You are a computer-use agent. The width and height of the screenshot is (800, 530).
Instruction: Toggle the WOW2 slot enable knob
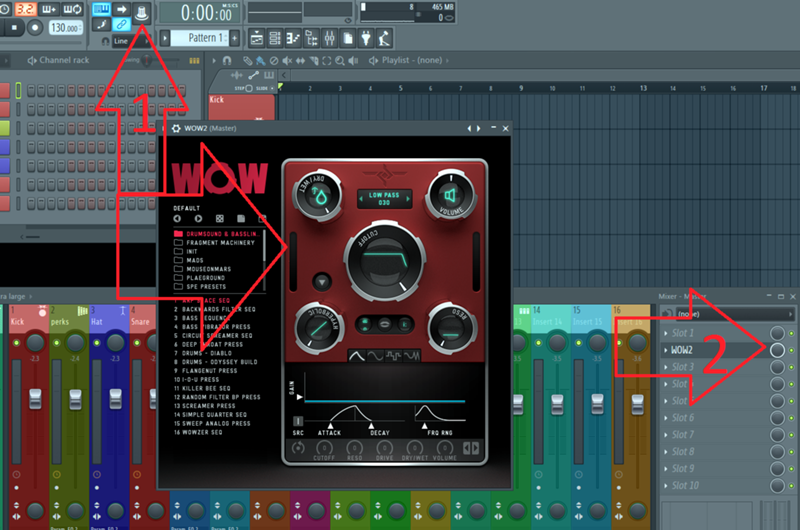(x=777, y=350)
